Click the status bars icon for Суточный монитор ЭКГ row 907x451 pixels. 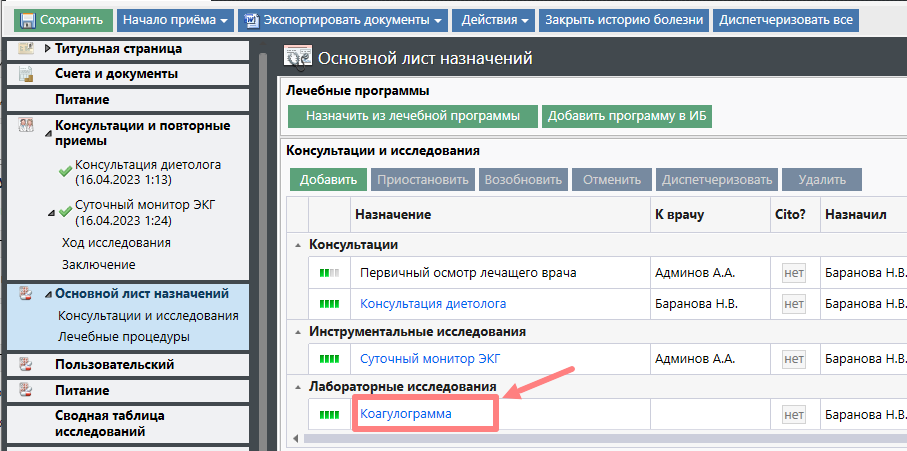329,358
